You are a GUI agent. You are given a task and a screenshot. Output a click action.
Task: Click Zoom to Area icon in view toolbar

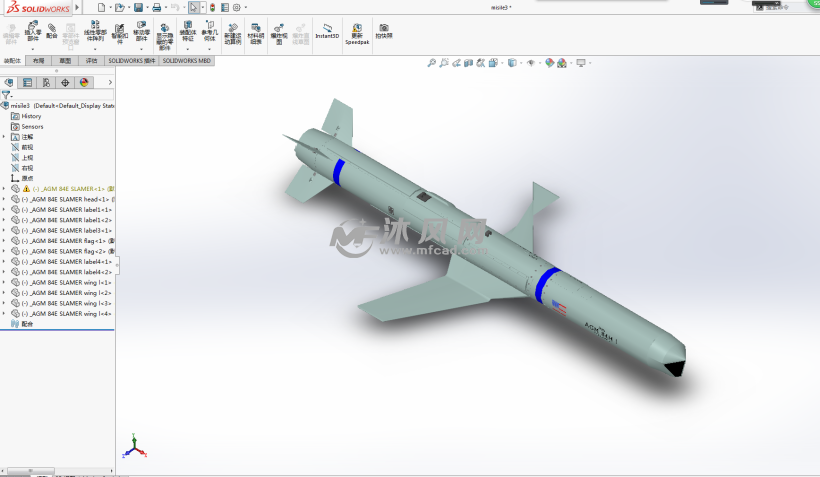(444, 63)
